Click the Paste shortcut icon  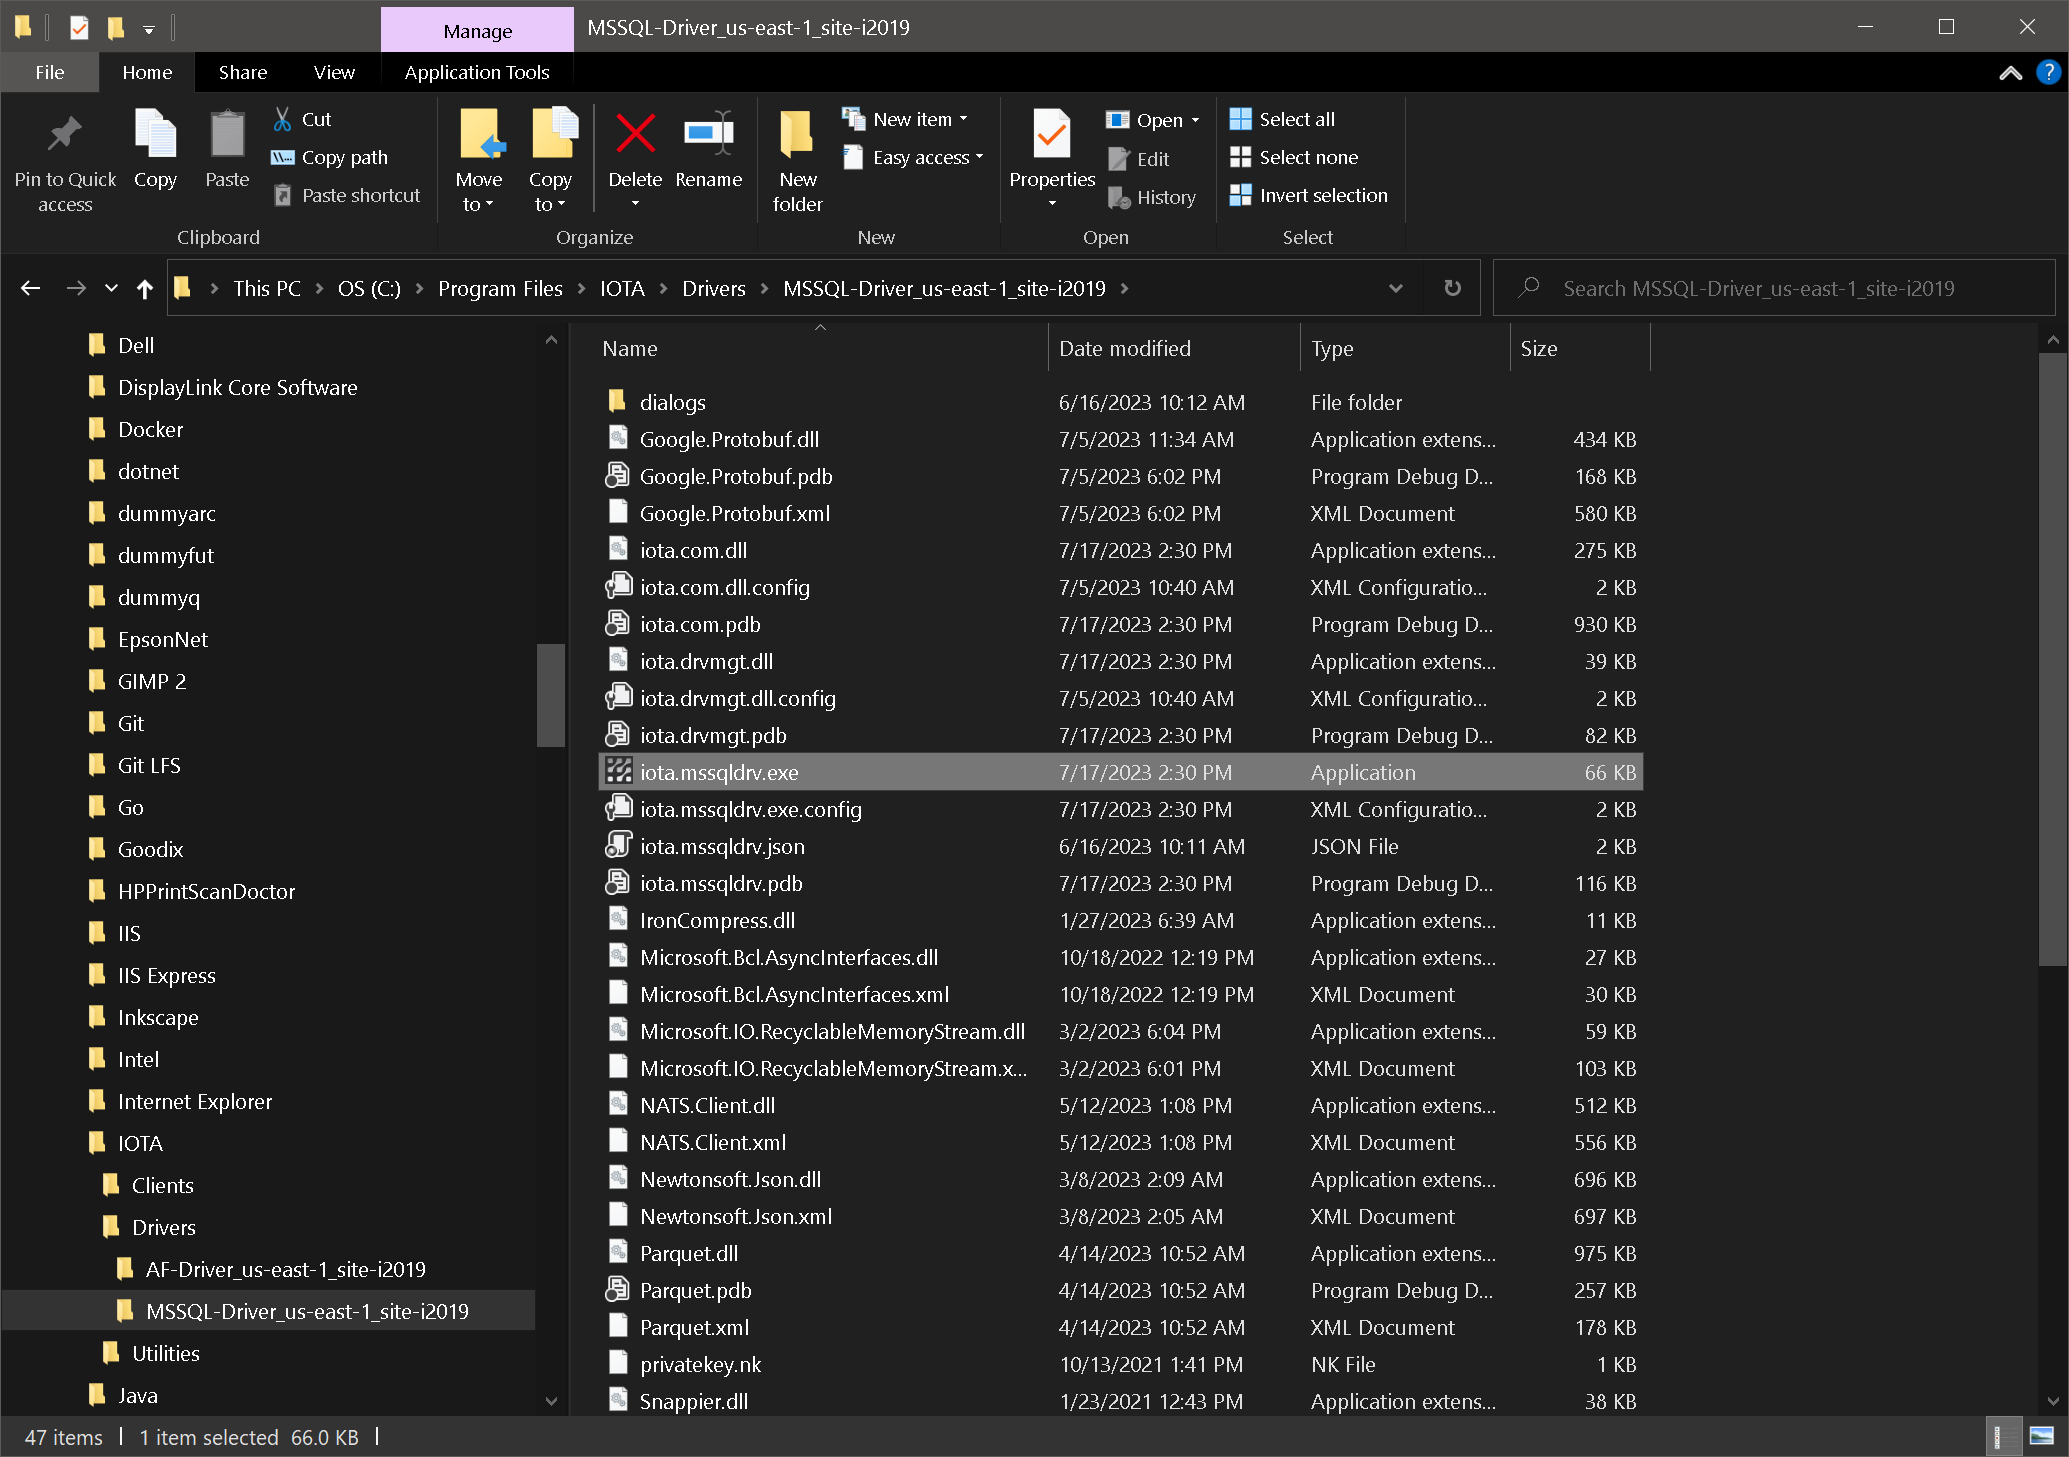tap(283, 195)
